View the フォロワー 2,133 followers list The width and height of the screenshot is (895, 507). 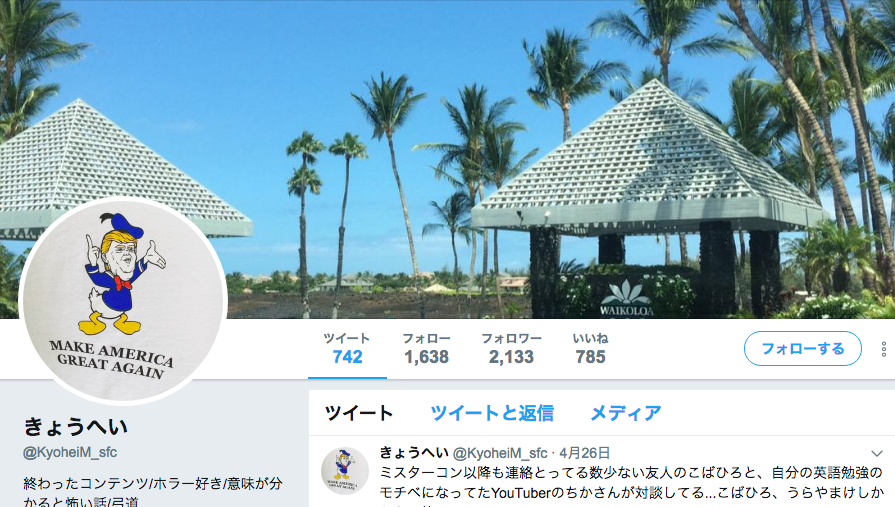point(511,348)
